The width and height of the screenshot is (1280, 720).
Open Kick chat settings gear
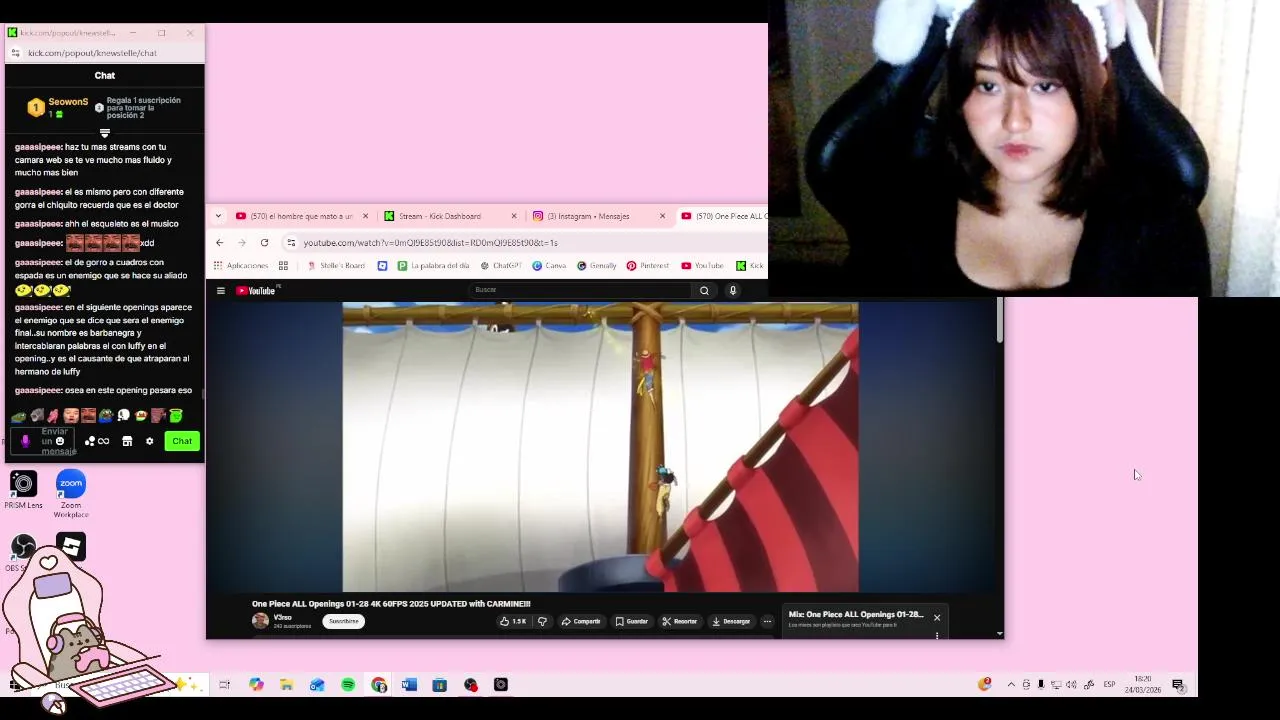click(150, 441)
